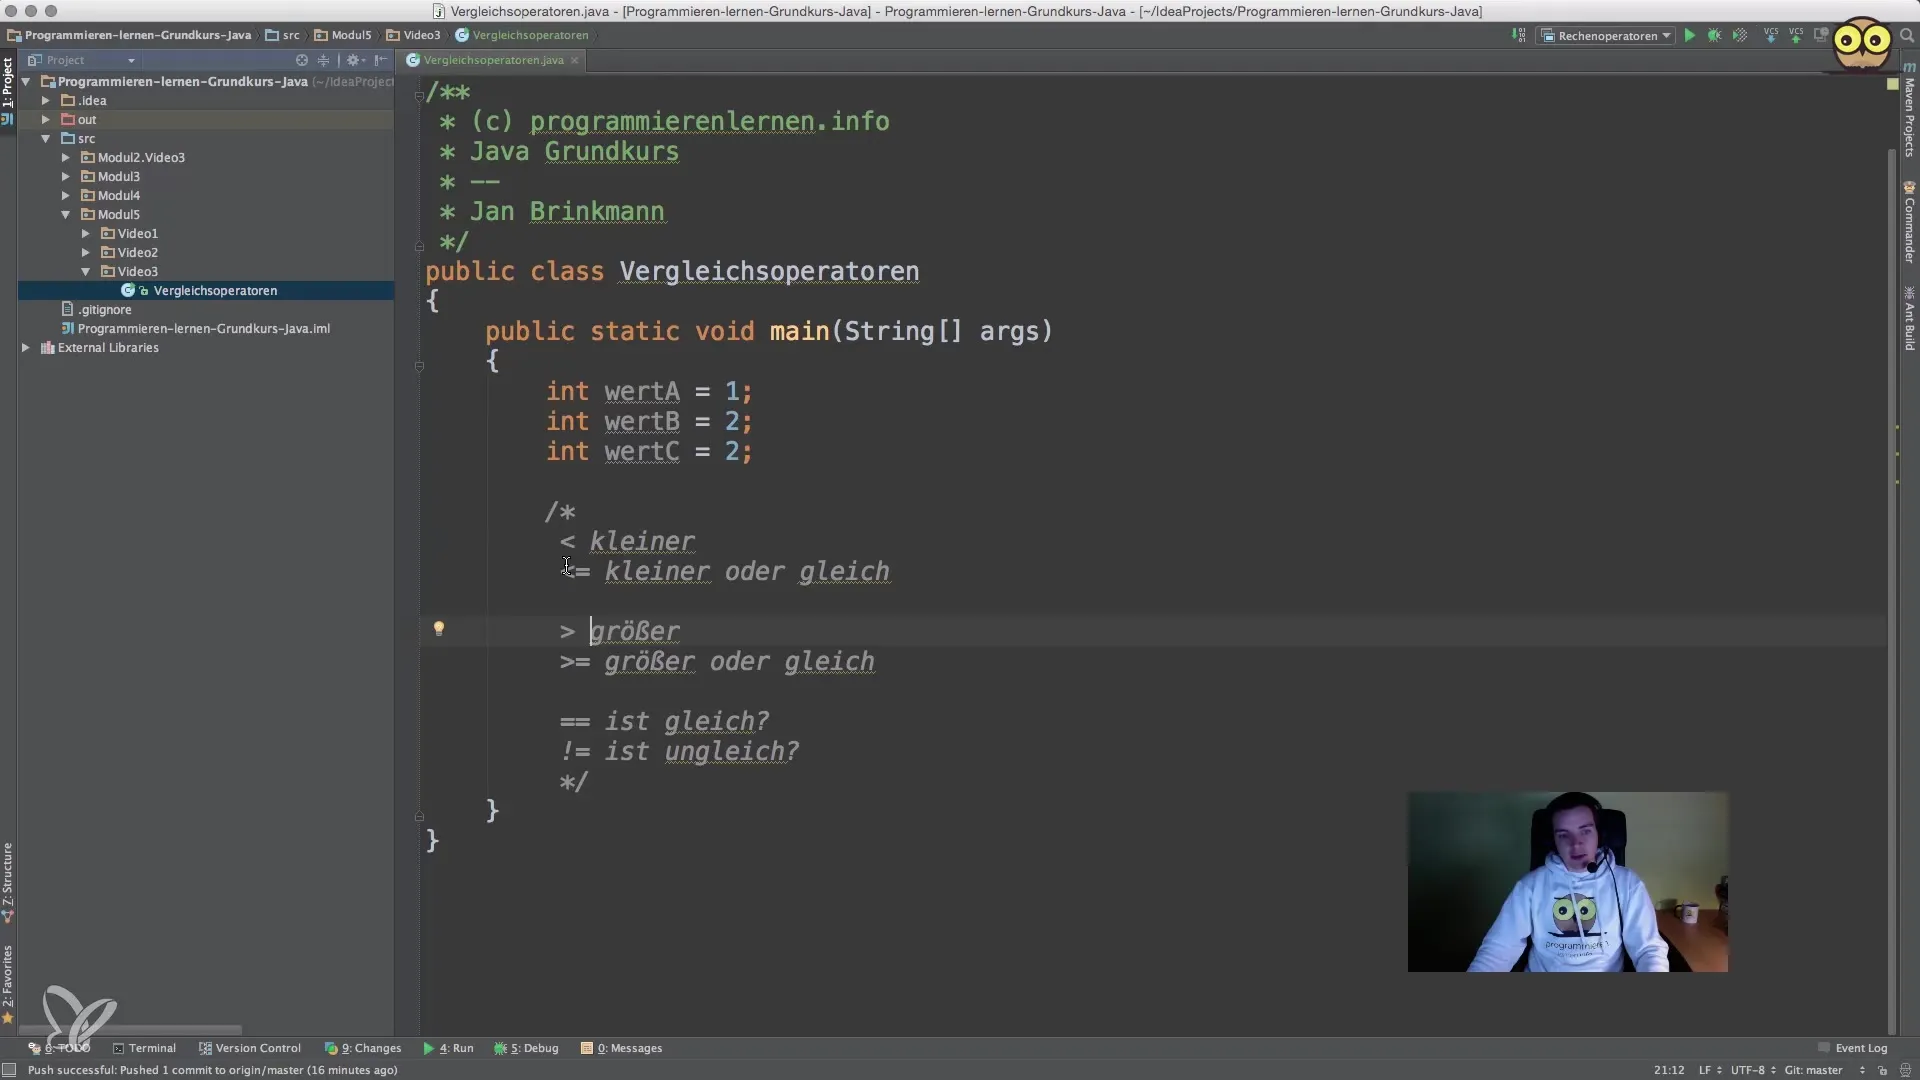
Task: Open Search Everywhere magnifier icon
Action: (1906, 35)
